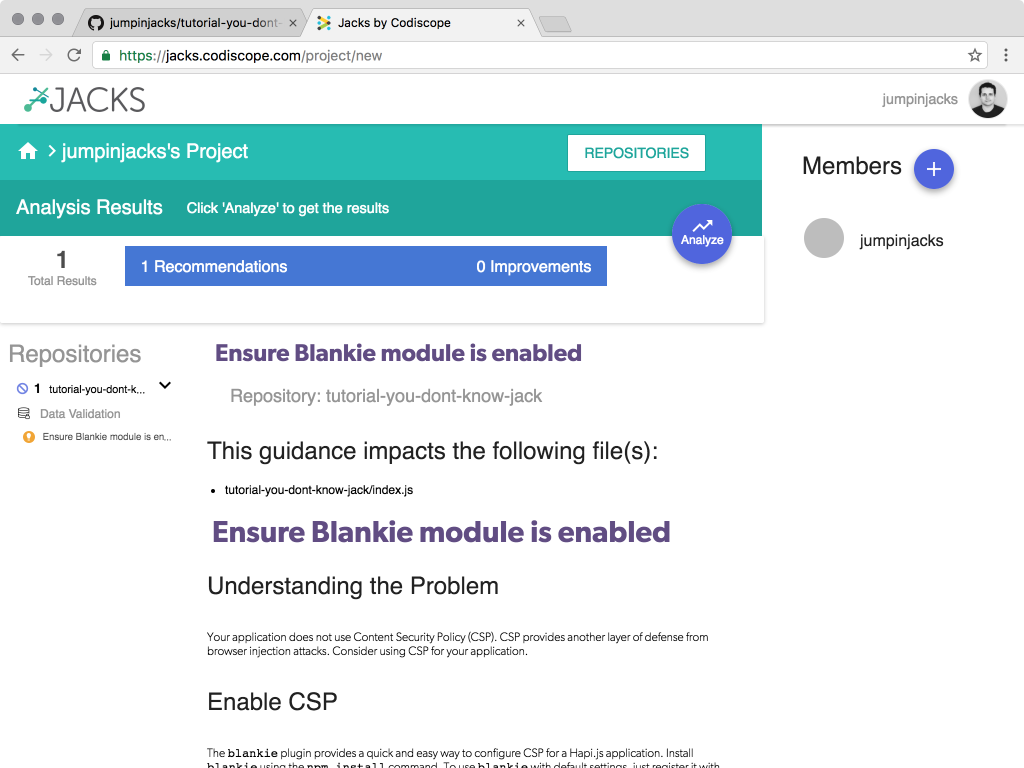Click the address bar URL field

point(536,56)
